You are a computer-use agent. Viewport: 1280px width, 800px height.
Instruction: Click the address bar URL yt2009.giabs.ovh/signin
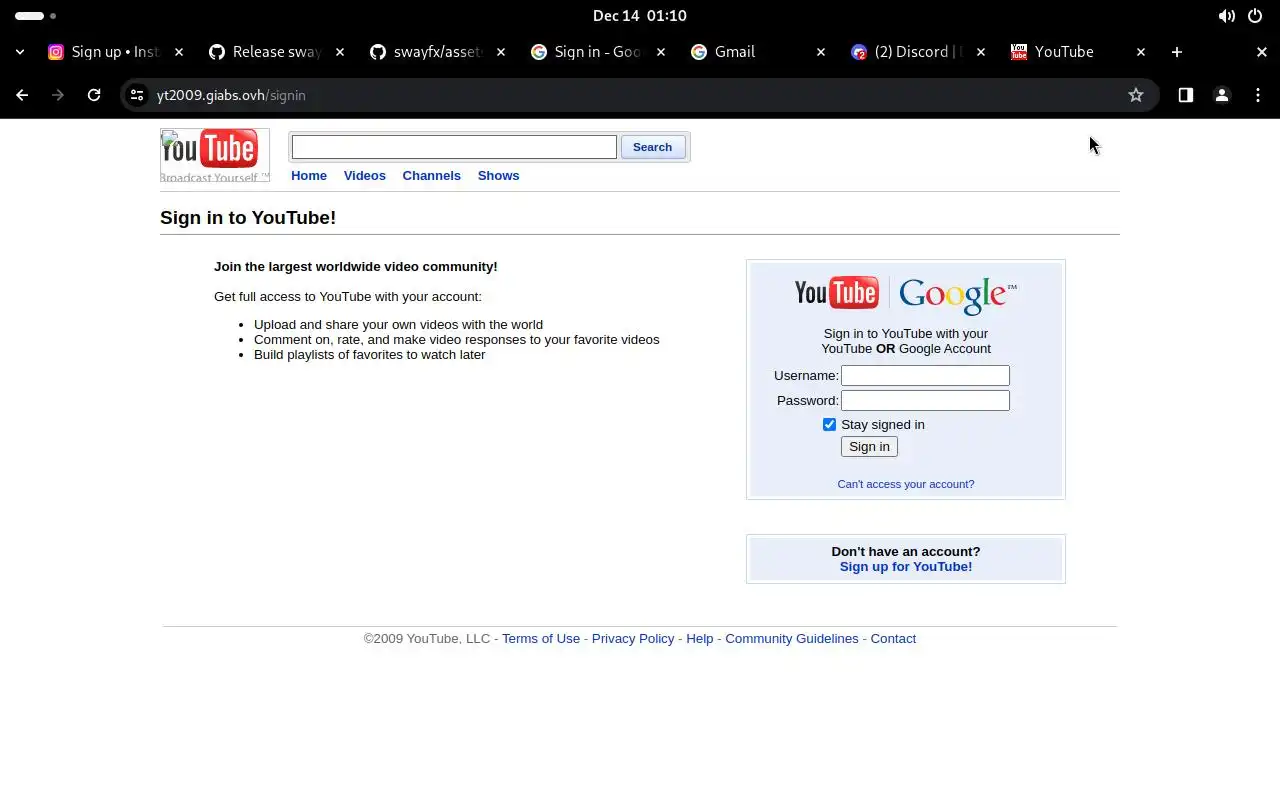coord(231,95)
